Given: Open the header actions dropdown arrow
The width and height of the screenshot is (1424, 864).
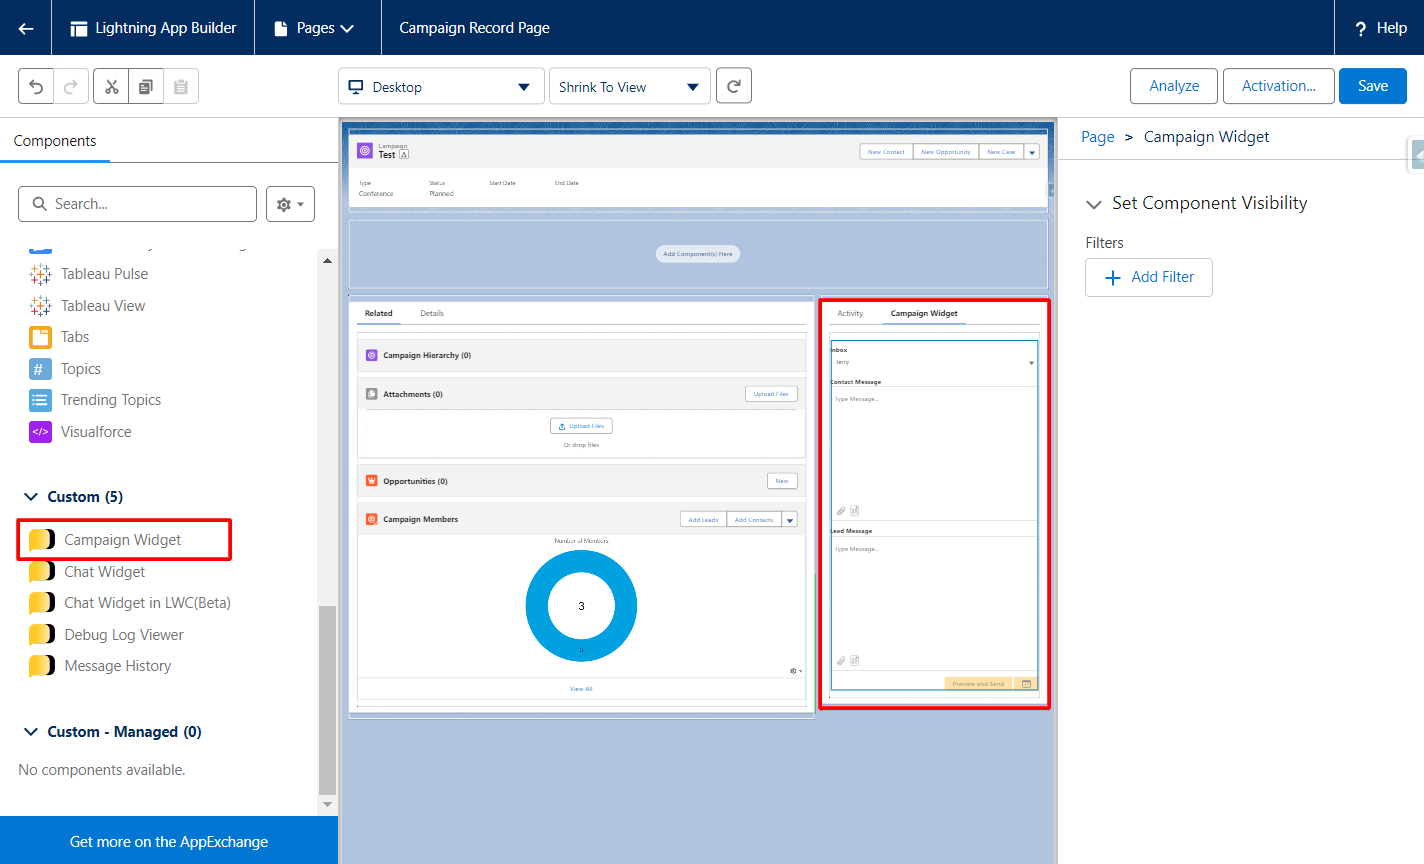Looking at the screenshot, I should click(1032, 152).
